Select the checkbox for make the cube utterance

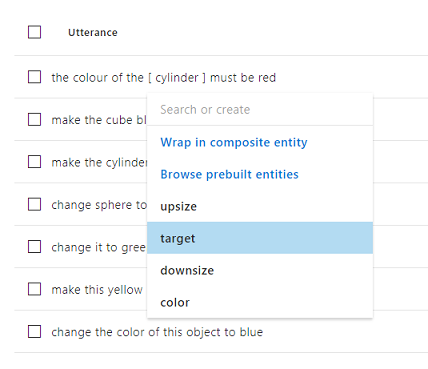click(x=34, y=119)
